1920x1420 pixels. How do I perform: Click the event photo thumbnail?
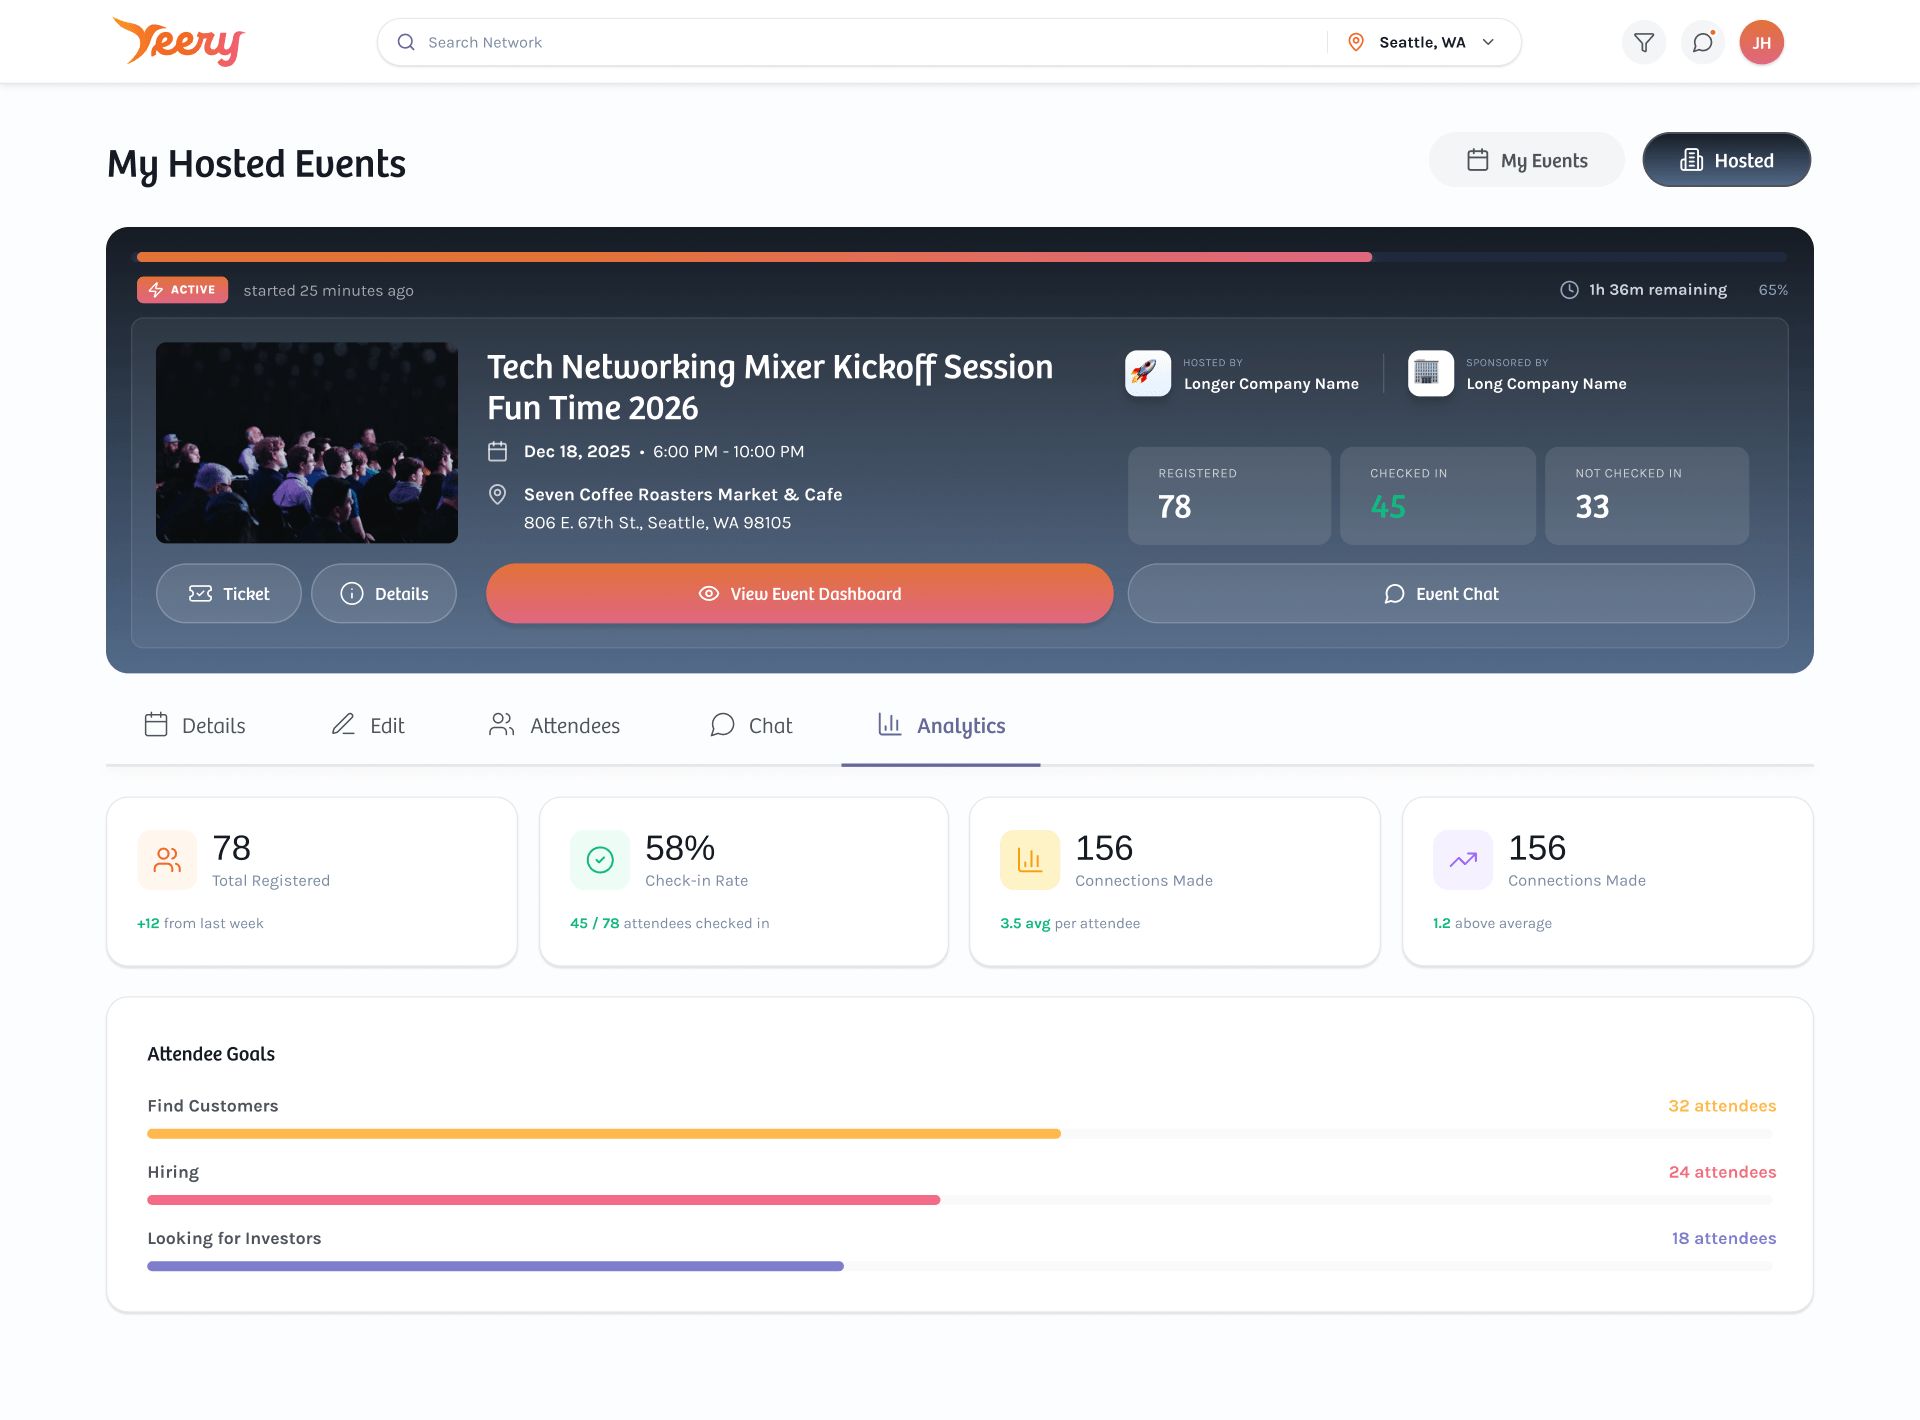(x=306, y=443)
